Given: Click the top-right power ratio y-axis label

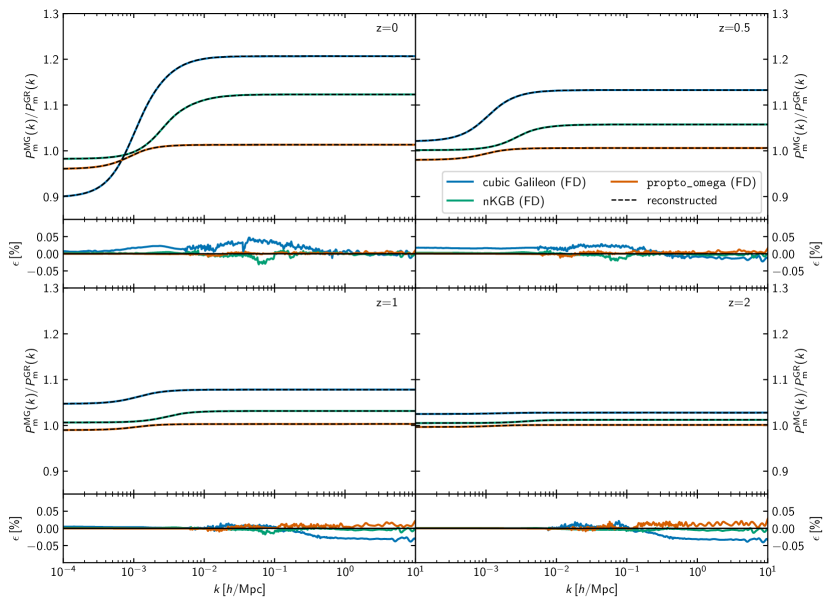Looking at the screenshot, I should [x=799, y=117].
